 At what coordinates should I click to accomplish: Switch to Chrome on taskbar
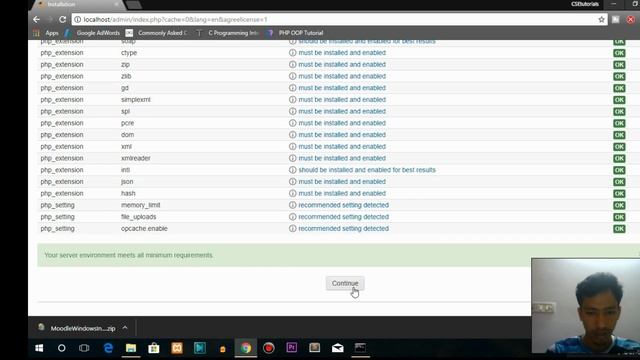[x=246, y=348]
